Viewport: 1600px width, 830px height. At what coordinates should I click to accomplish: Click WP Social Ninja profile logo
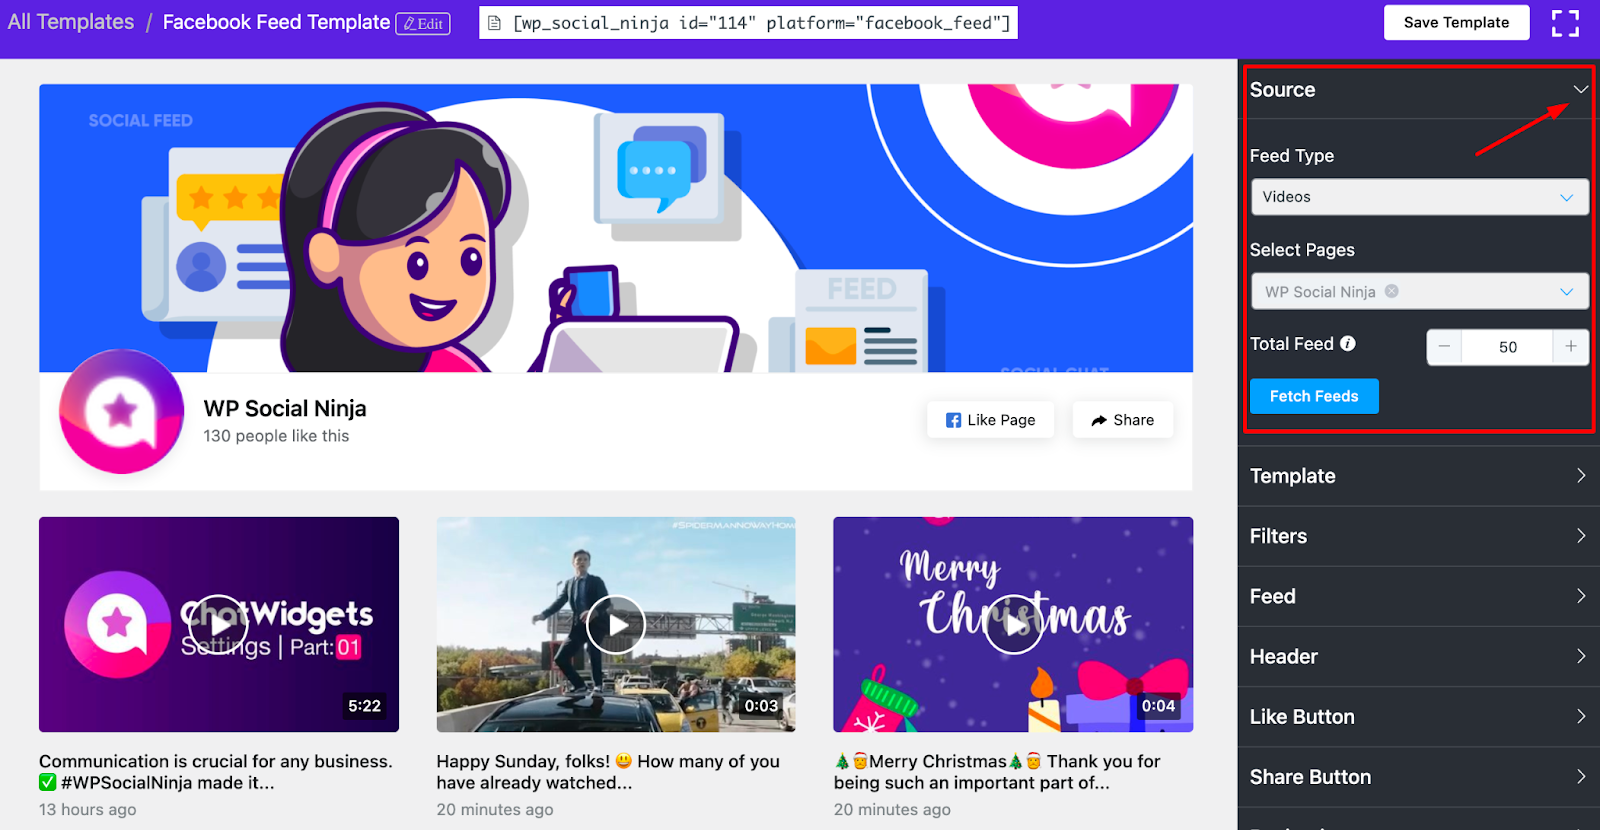coord(121,411)
